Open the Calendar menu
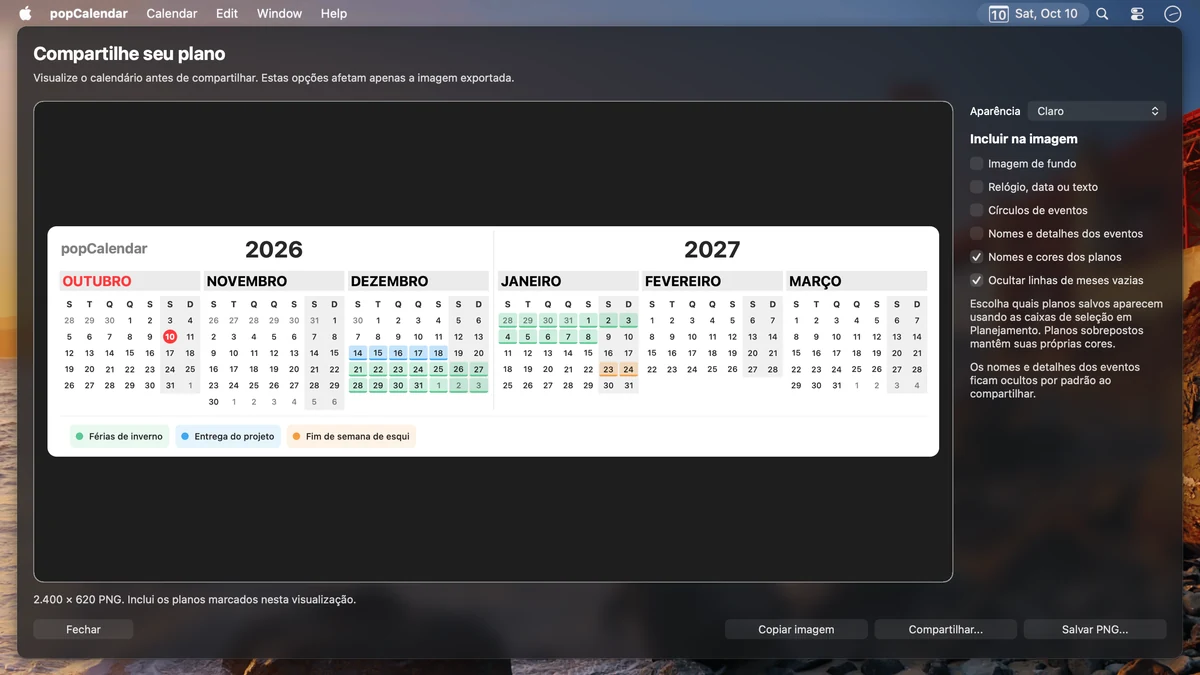 tap(172, 13)
